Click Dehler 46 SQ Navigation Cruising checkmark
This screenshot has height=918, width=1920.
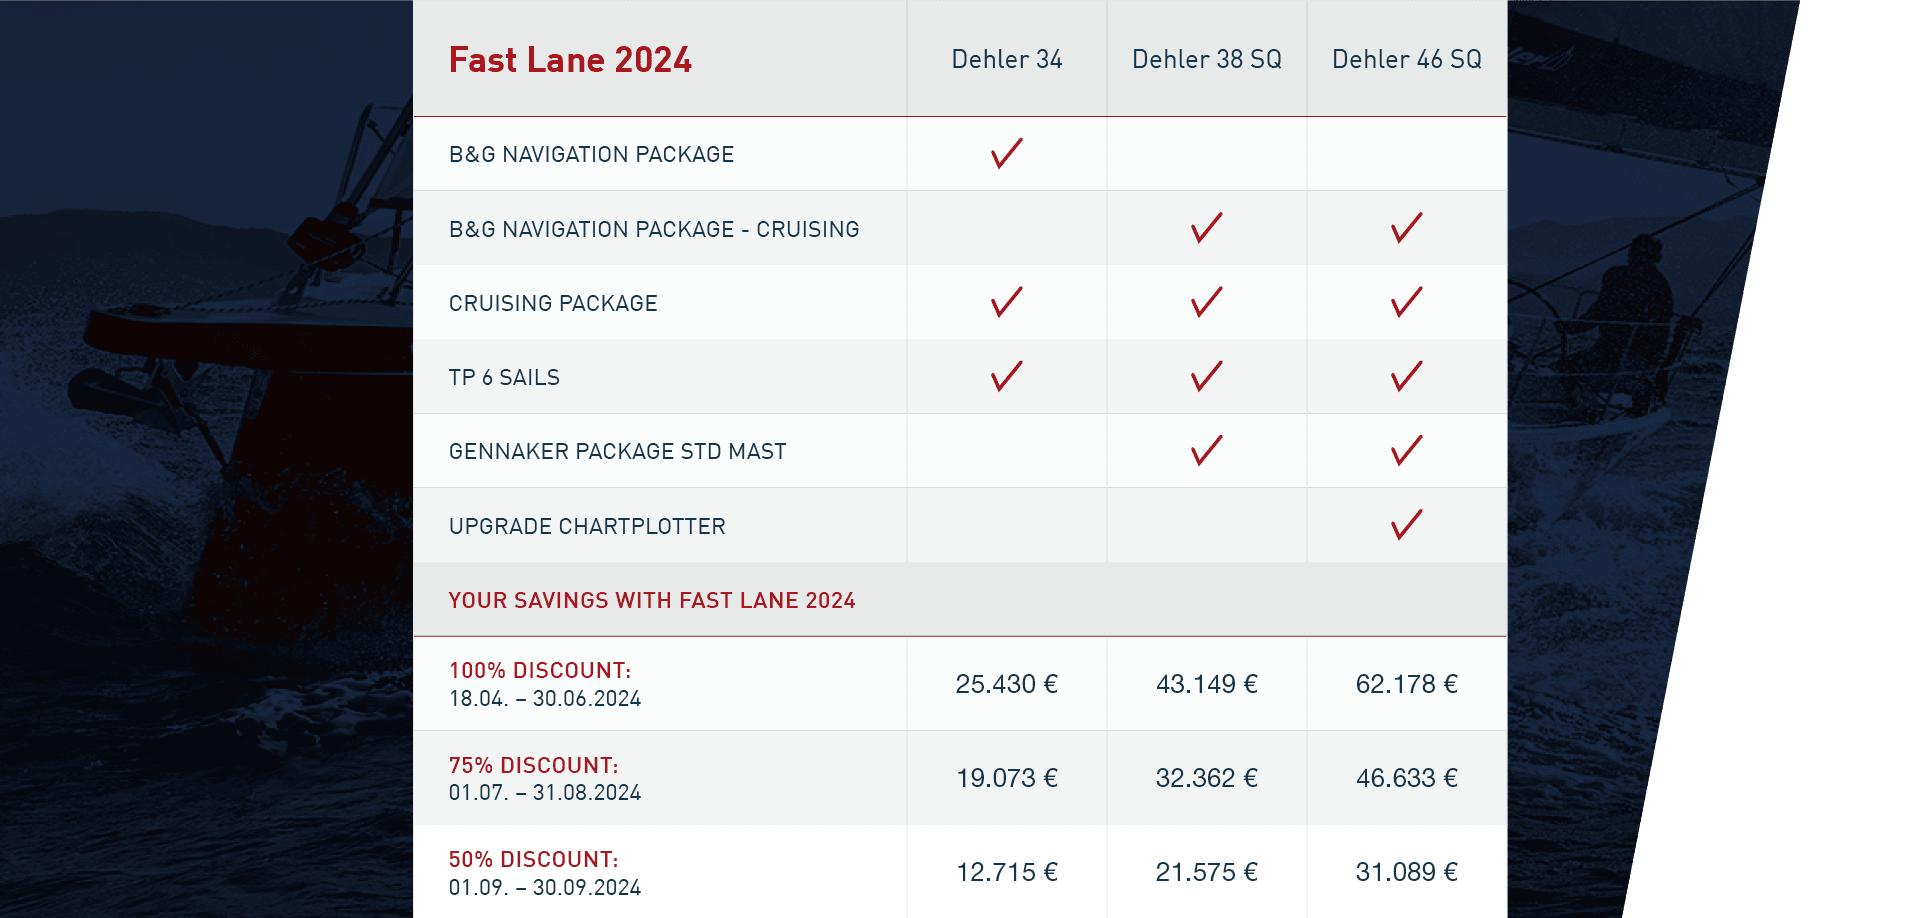pos(1406,228)
